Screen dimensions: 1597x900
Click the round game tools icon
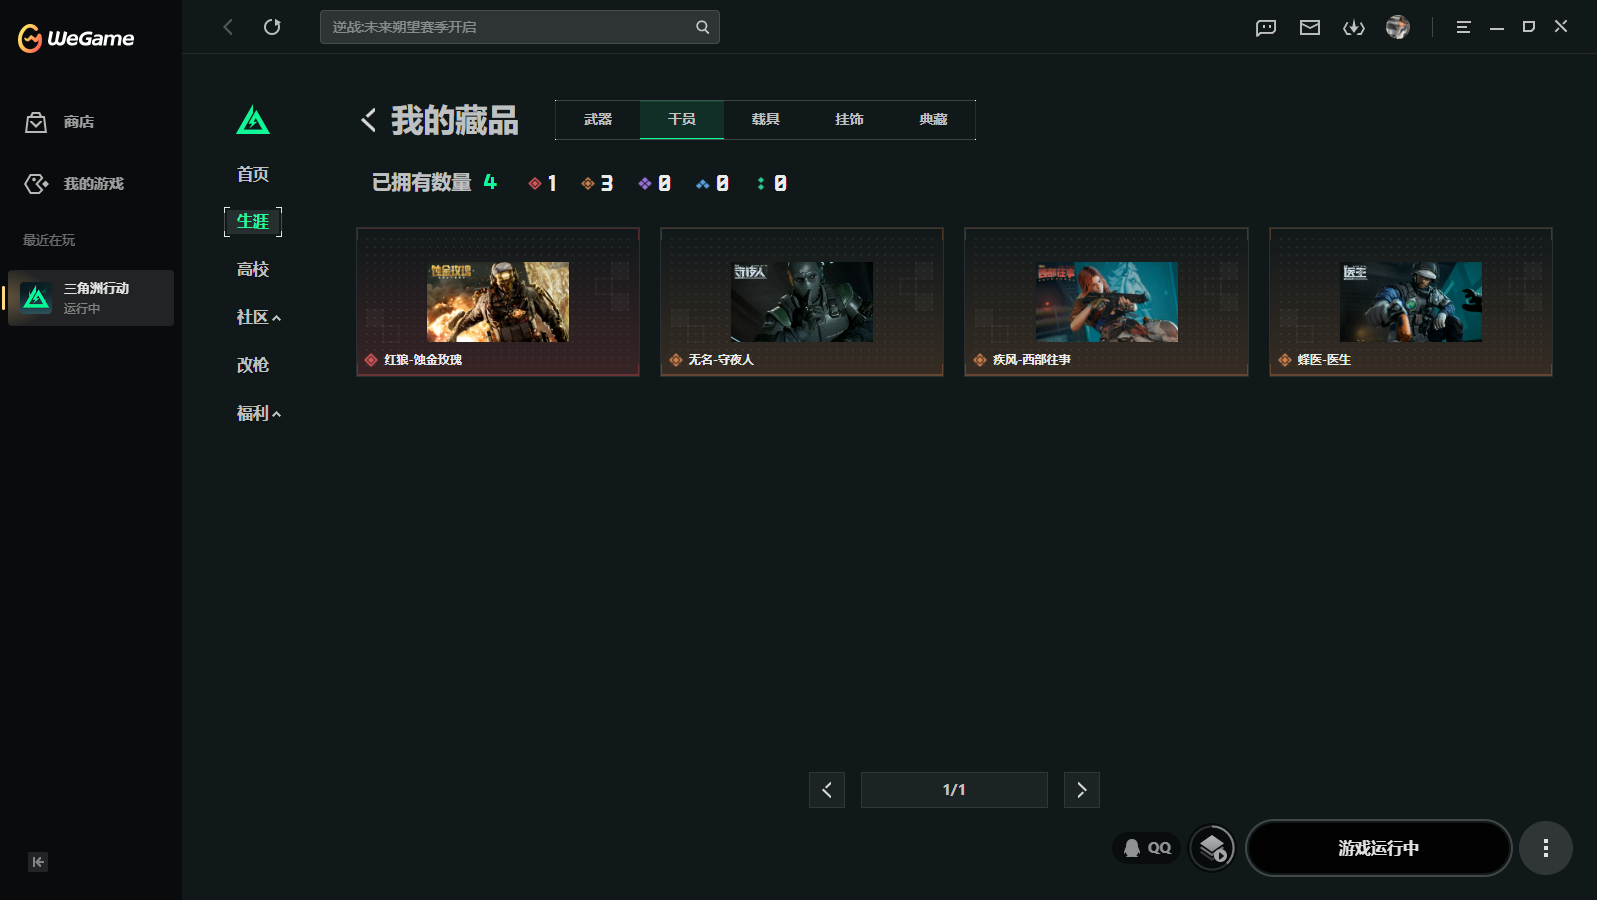1212,848
